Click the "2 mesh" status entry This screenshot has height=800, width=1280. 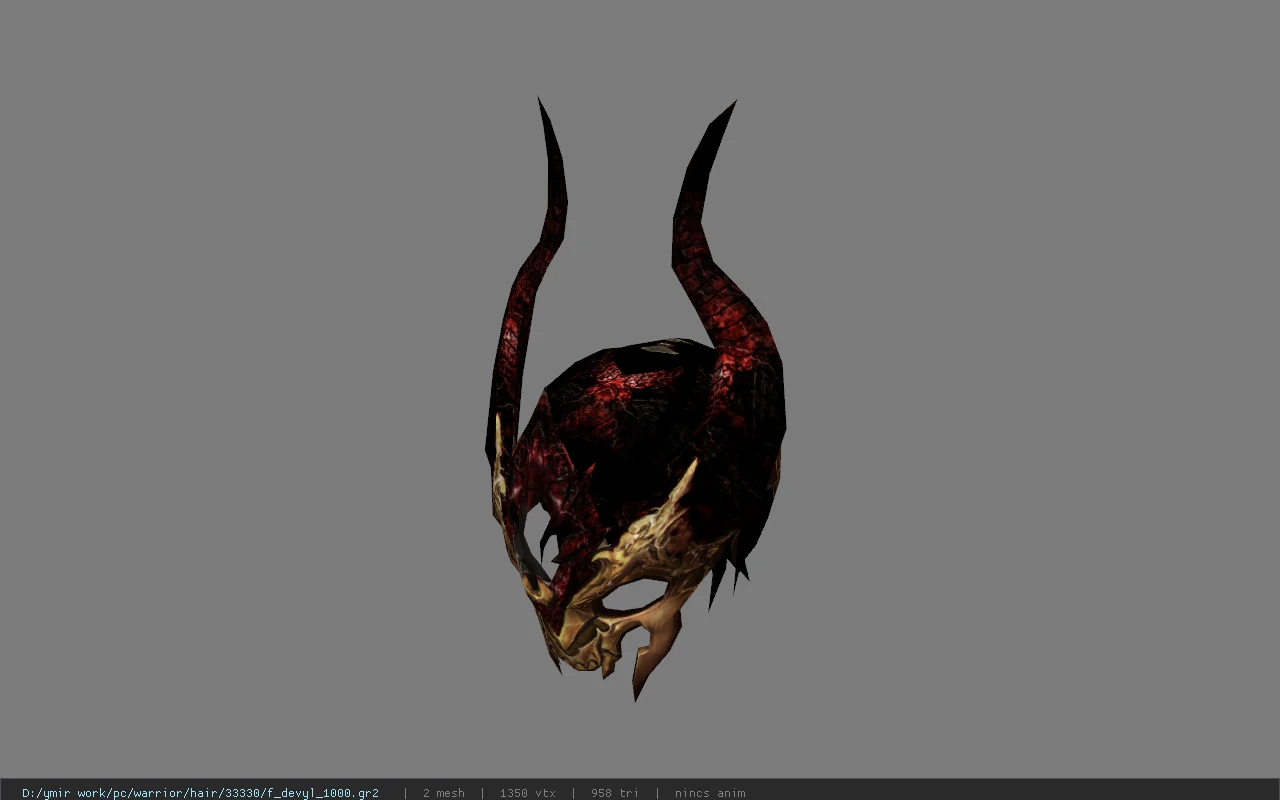pos(443,793)
